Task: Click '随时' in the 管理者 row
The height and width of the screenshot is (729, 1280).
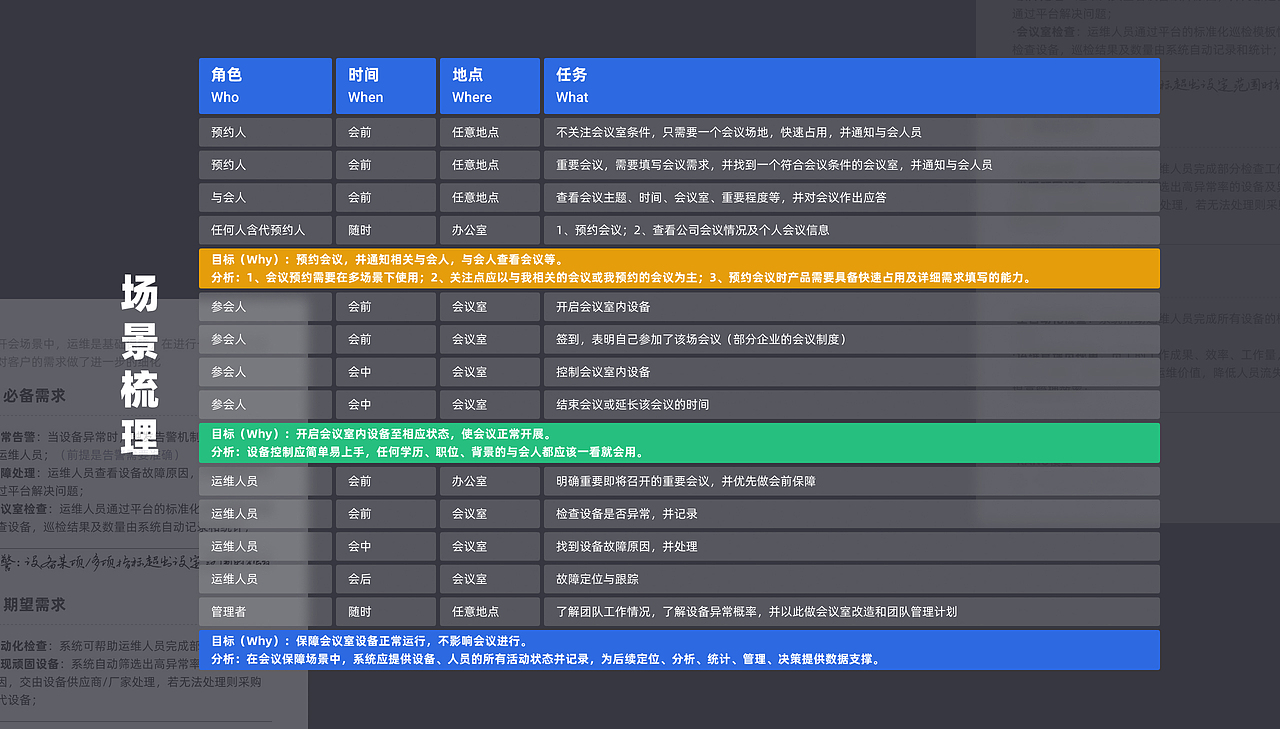Action: 386,611
